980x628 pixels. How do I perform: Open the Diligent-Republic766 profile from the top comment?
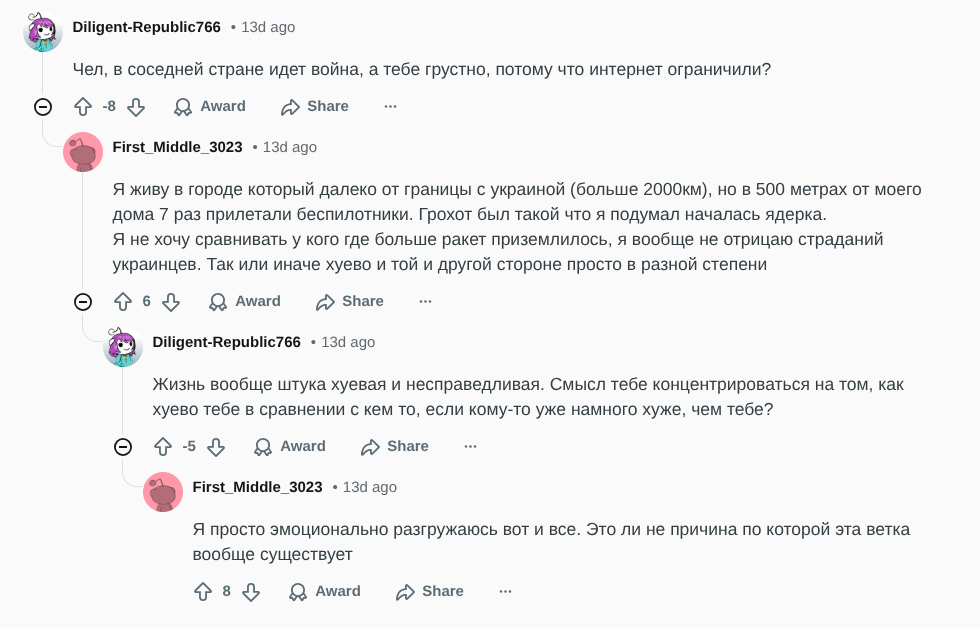click(147, 27)
